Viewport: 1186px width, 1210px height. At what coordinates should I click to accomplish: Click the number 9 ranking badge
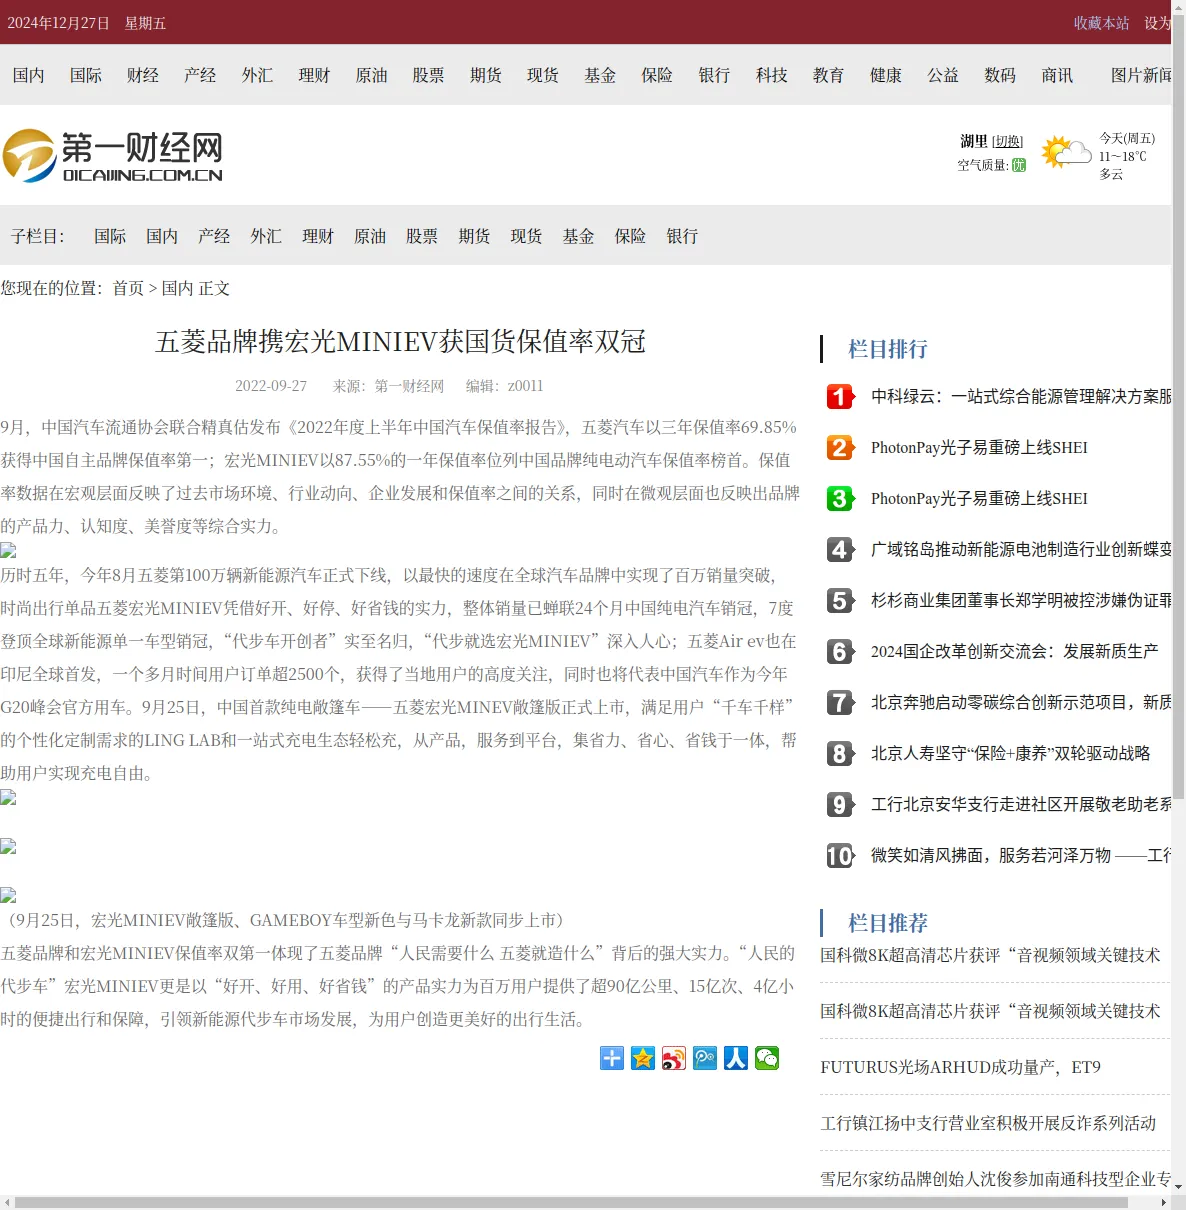point(840,805)
